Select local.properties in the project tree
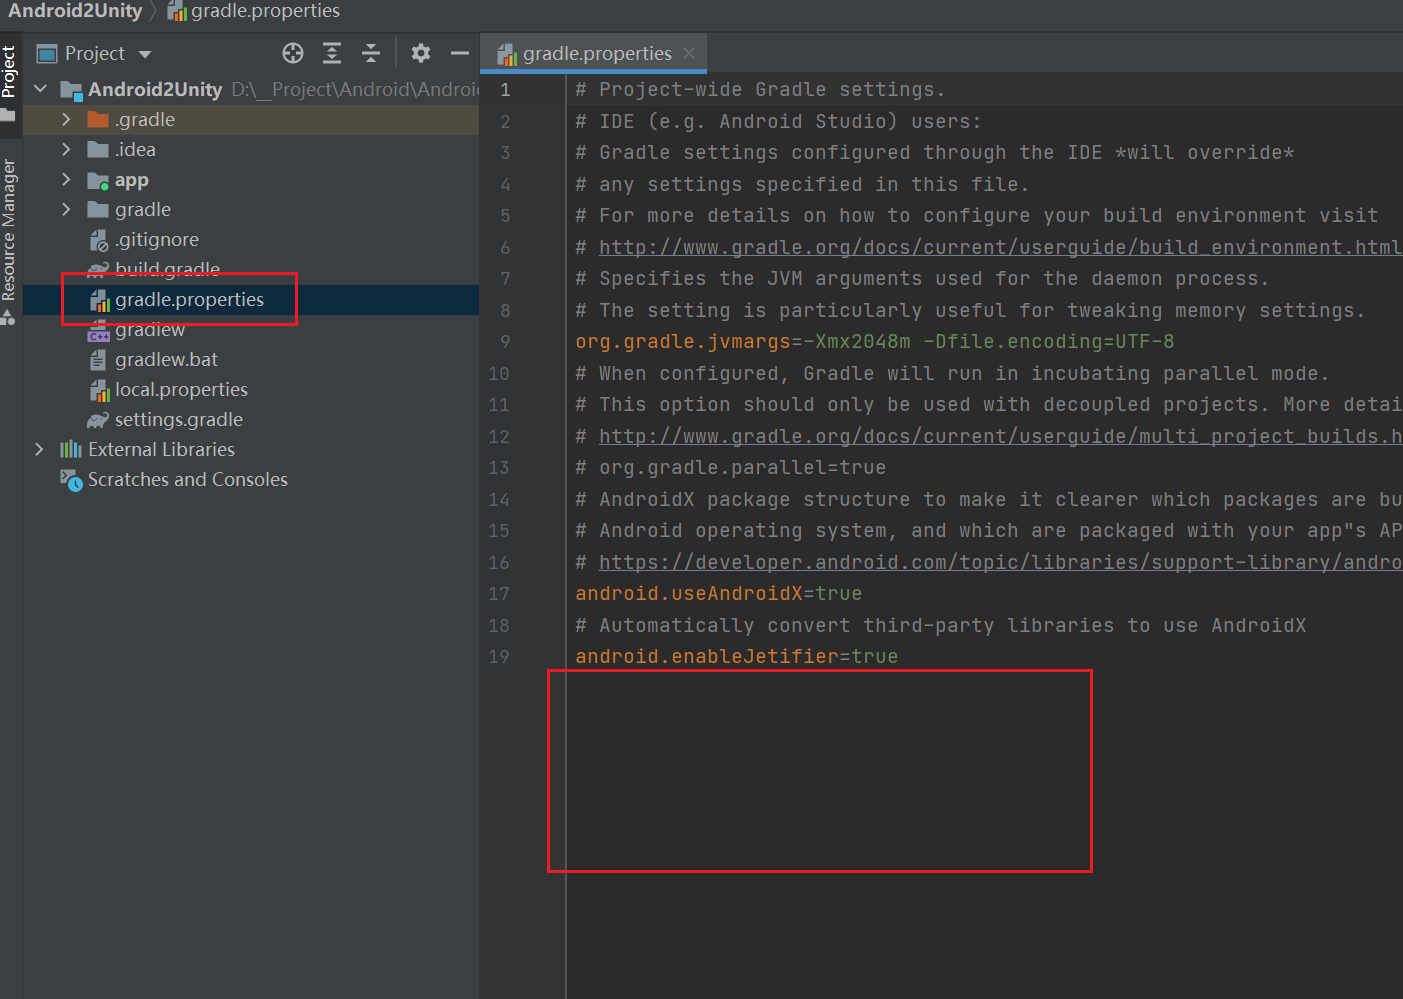The width and height of the screenshot is (1403, 999). tap(181, 389)
